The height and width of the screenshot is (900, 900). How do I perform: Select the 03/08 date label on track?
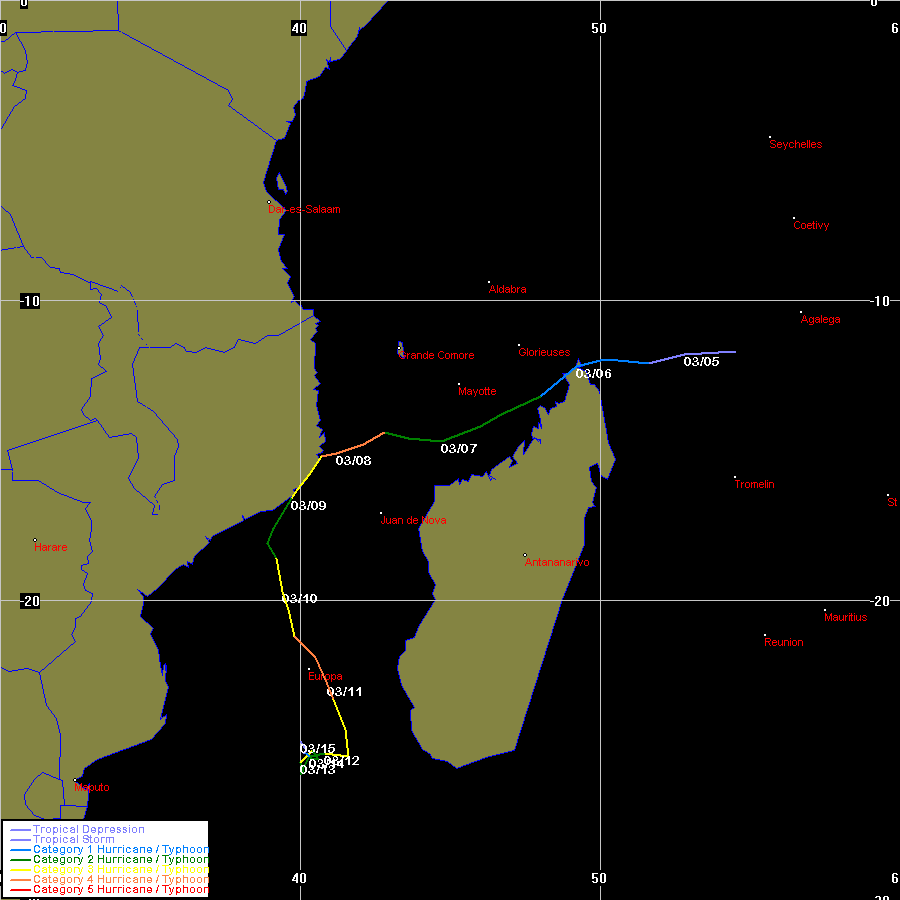coord(353,460)
